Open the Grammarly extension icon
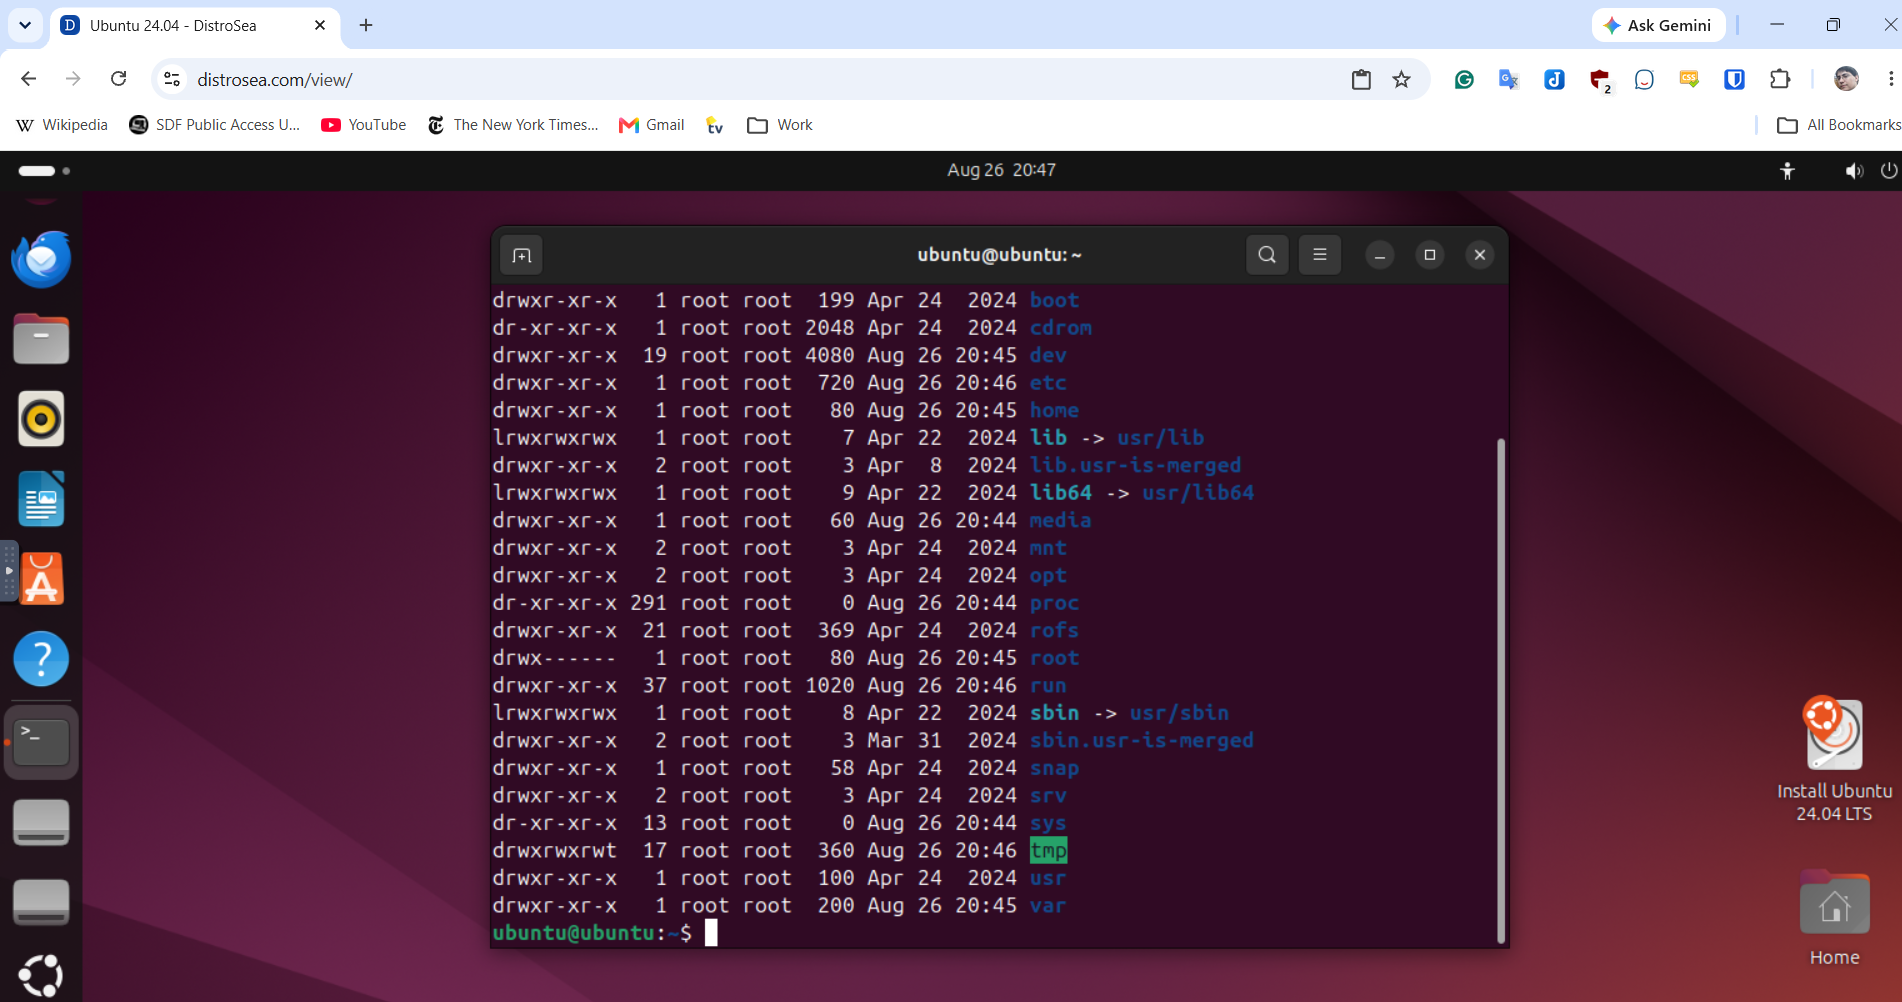 coord(1464,79)
